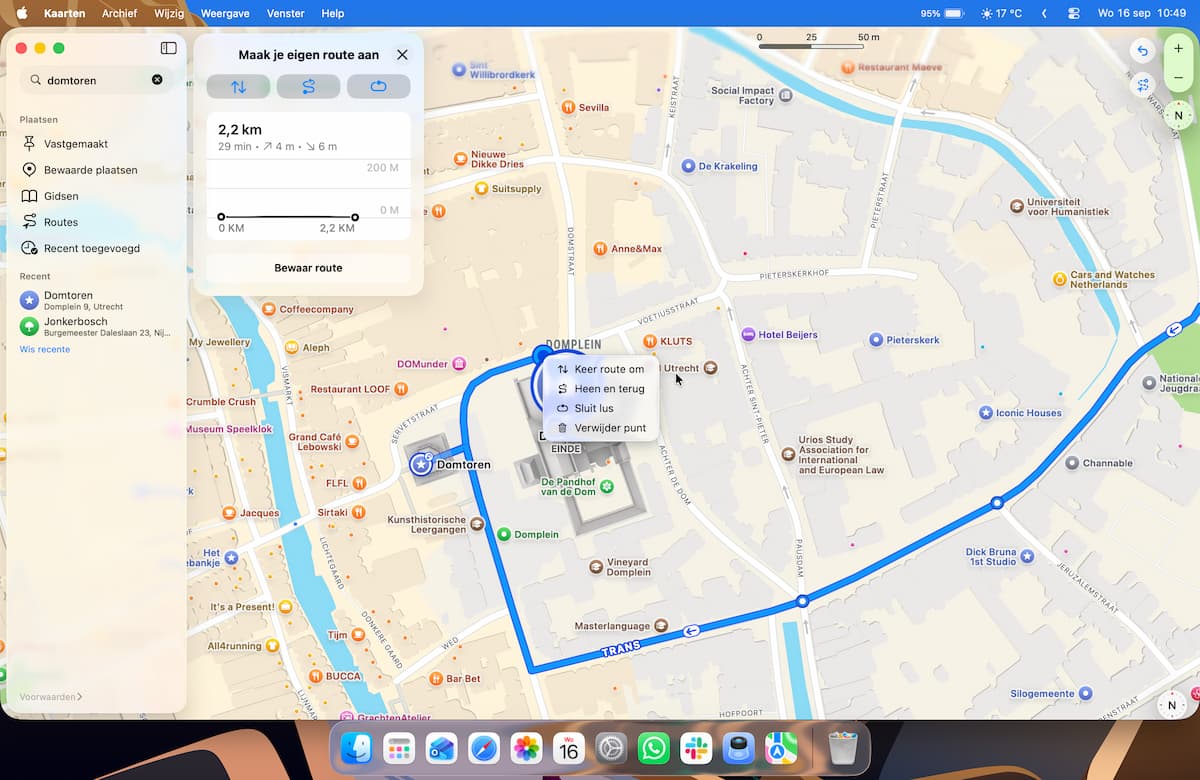Toggle the sidebar with the sidebar icon
The image size is (1200, 780).
pos(168,48)
